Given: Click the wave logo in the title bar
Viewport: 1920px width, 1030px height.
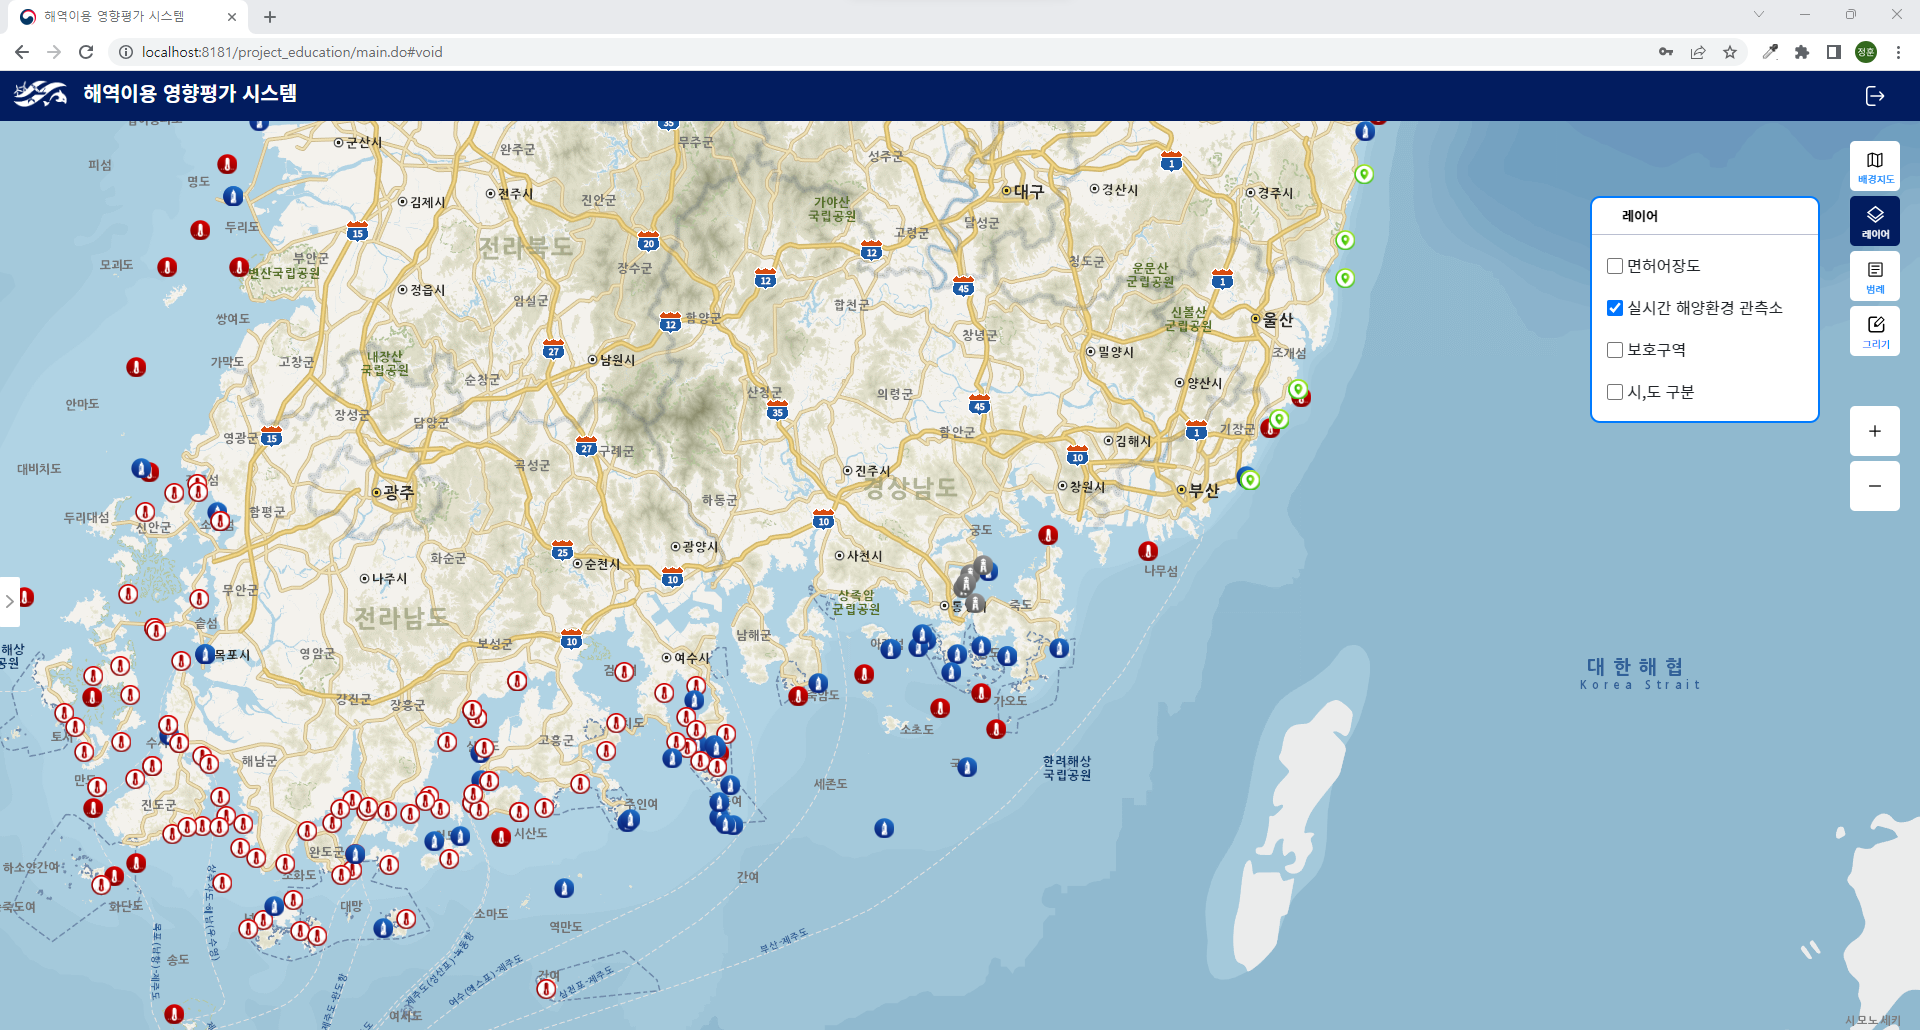Looking at the screenshot, I should tap(41, 95).
